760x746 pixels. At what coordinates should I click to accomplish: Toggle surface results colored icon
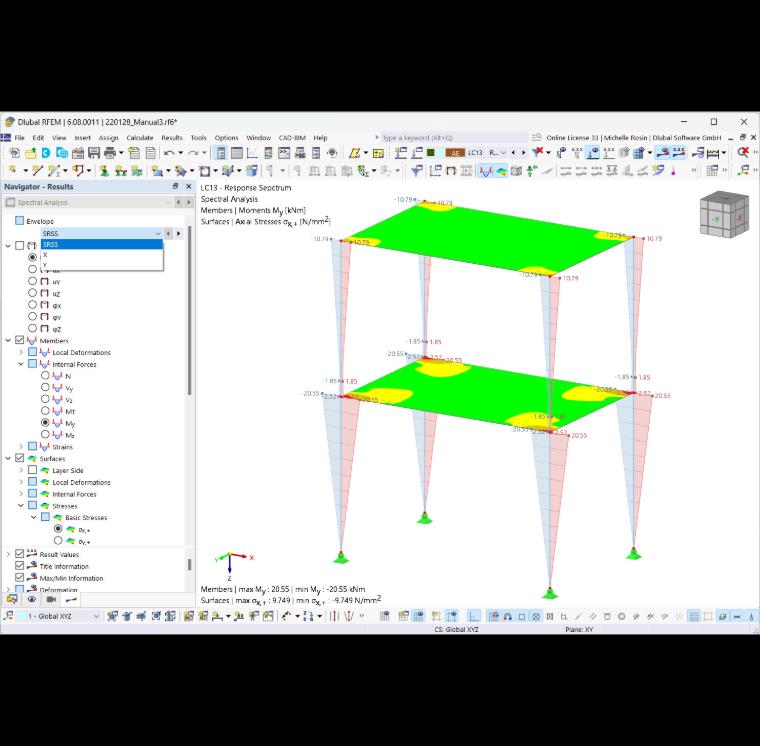pyautogui.click(x=501, y=171)
